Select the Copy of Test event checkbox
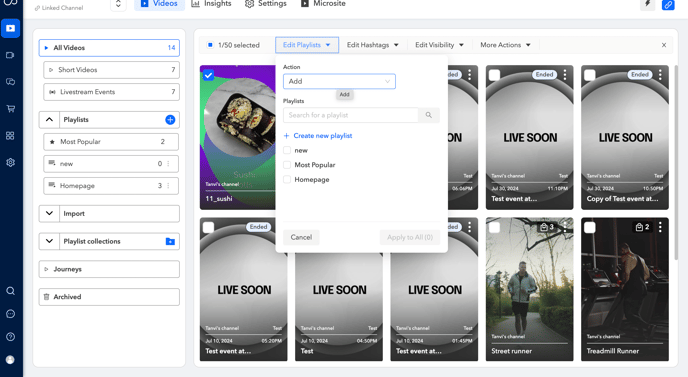Screen dimensions: 688x377 [x=590, y=75]
